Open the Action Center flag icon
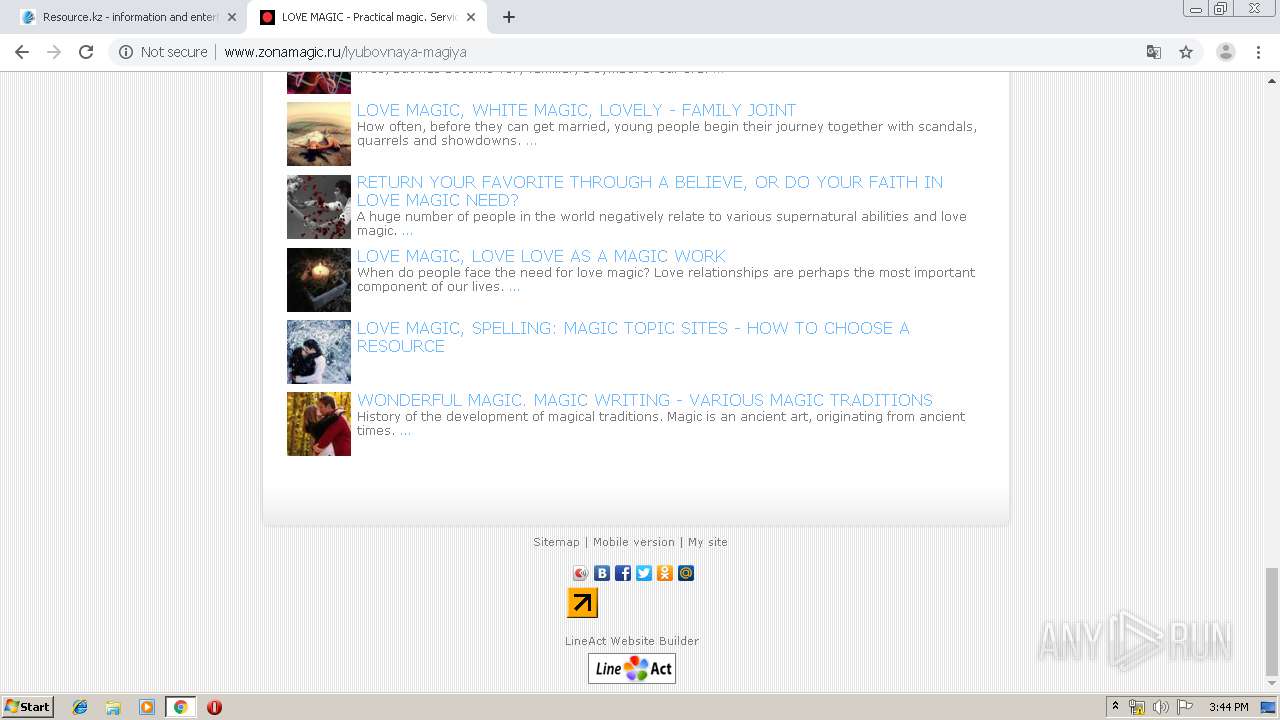The height and width of the screenshot is (720, 1280). [x=1185, y=707]
